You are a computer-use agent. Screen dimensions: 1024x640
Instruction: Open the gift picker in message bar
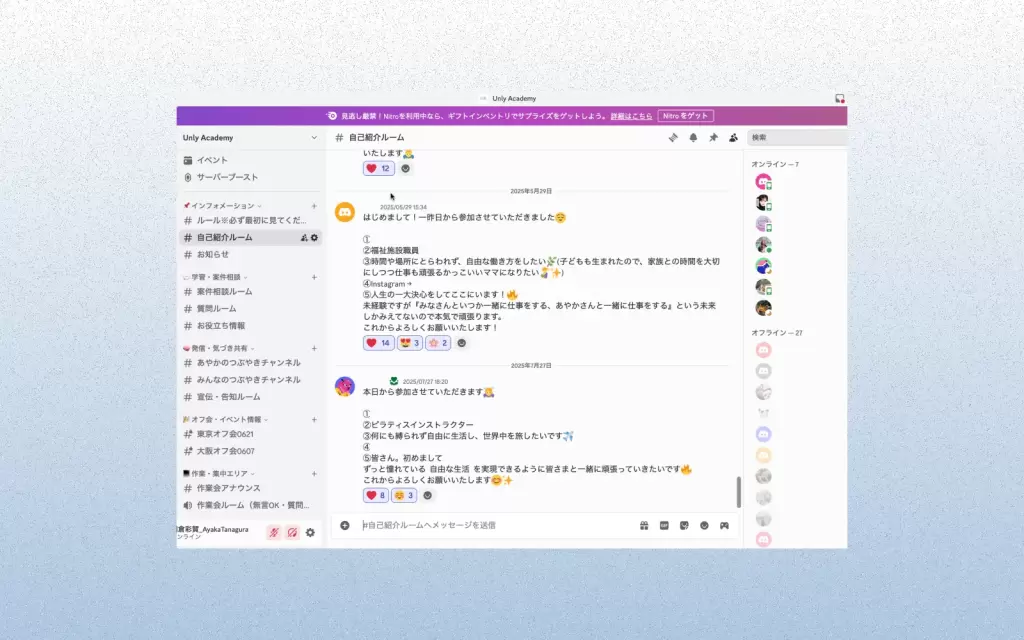click(x=644, y=525)
